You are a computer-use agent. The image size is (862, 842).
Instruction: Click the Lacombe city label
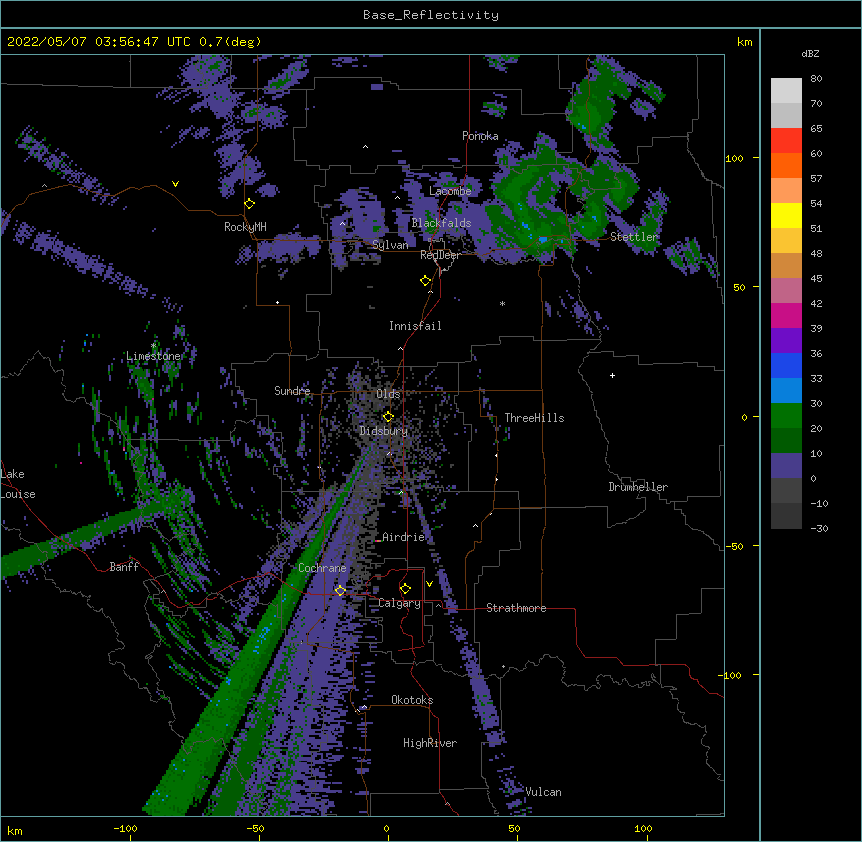pos(450,191)
